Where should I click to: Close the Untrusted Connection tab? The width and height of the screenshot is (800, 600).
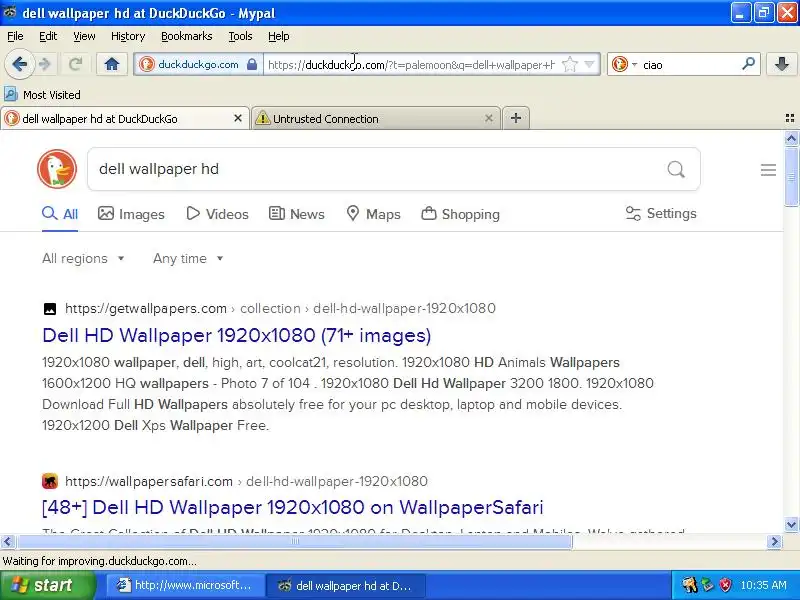coord(488,118)
